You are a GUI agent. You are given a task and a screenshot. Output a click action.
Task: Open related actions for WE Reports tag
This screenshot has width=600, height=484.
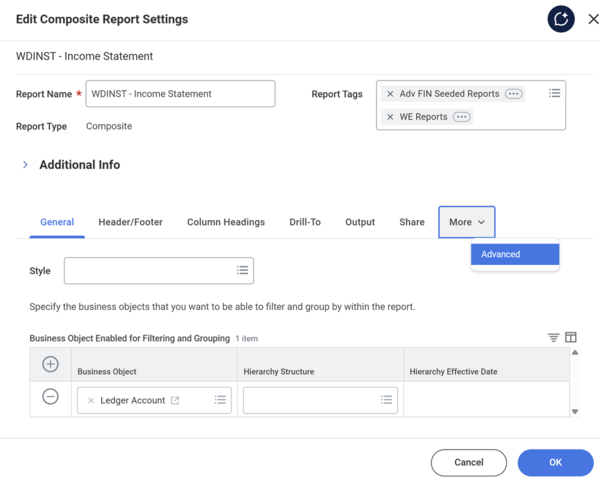pyautogui.click(x=461, y=117)
